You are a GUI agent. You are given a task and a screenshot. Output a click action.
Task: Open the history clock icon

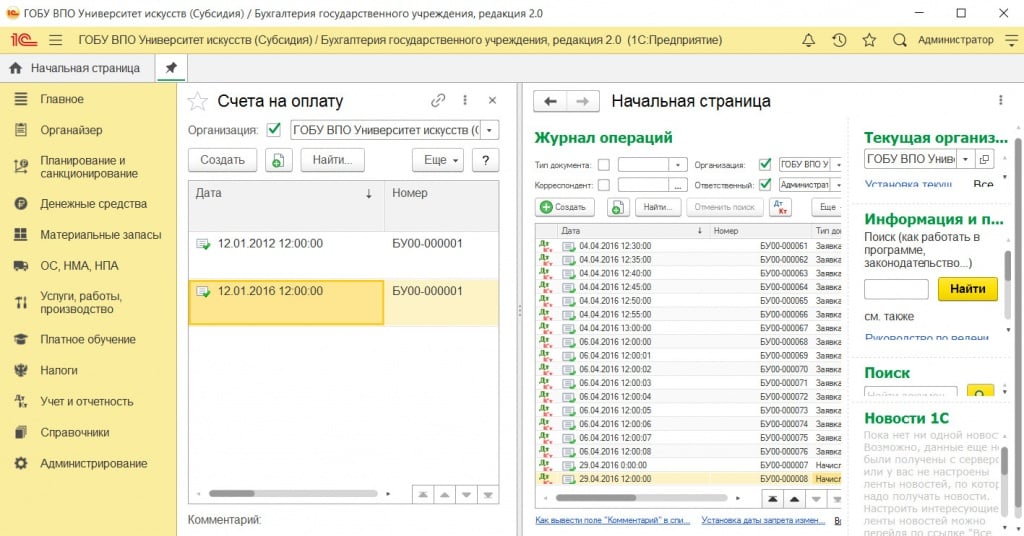tap(839, 40)
